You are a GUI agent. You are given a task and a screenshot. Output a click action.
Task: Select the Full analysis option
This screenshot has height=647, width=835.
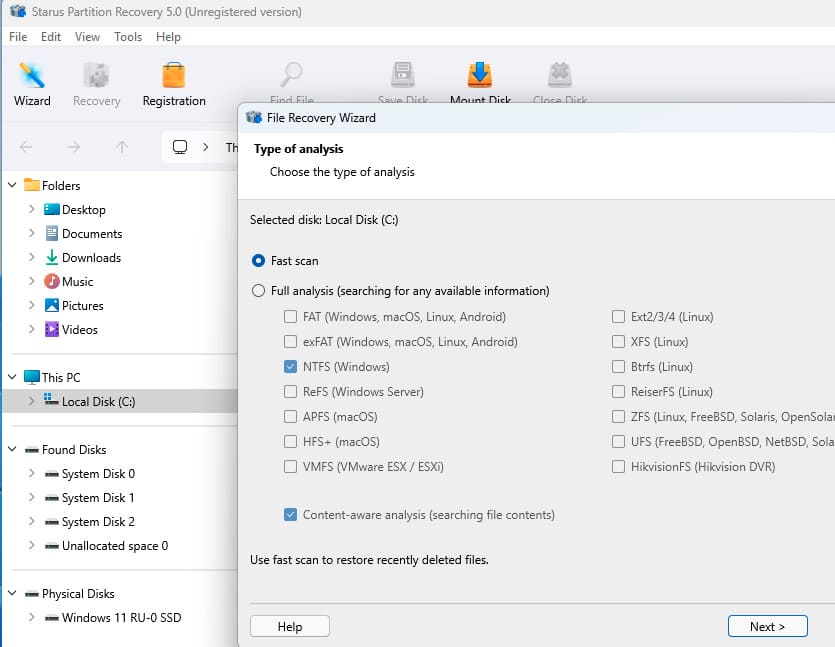tap(258, 291)
